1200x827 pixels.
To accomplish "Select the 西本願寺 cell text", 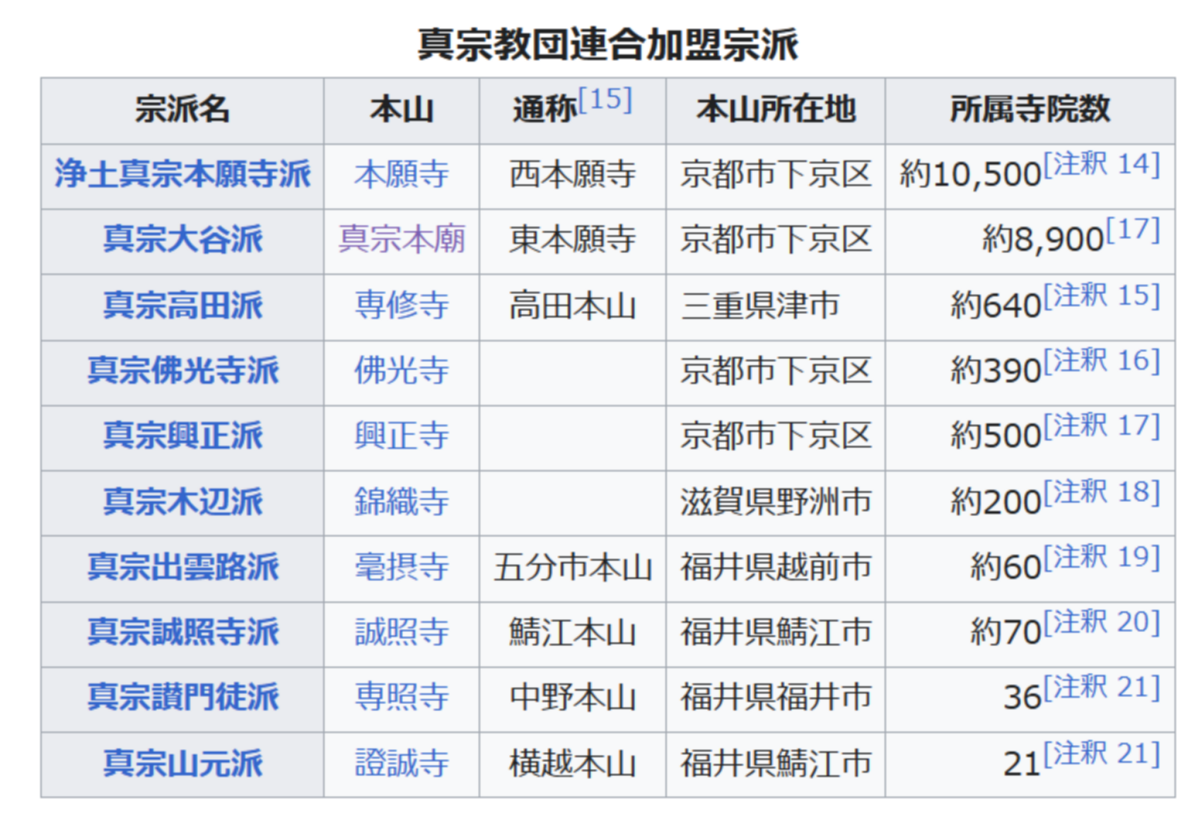I will 572,175.
